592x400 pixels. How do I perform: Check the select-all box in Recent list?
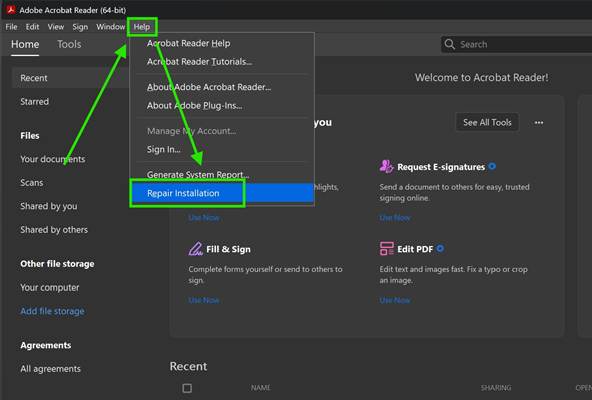187,388
